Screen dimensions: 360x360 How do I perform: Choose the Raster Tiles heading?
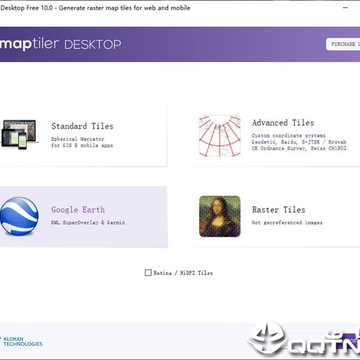[279, 210]
